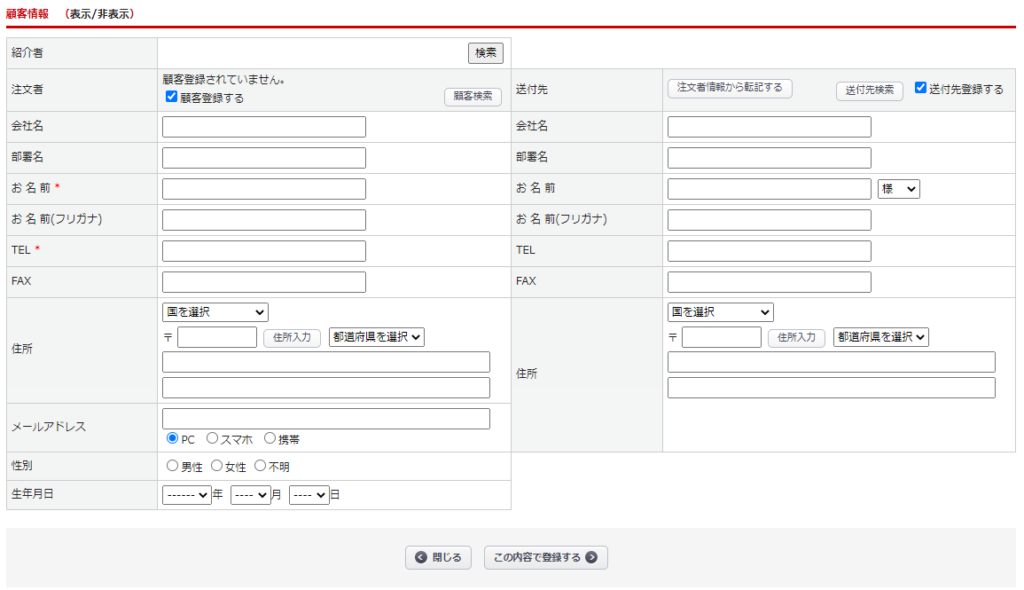Viewport: 1024px width, 590px height.
Task: Select the スマホ radio button
Action: pos(212,438)
